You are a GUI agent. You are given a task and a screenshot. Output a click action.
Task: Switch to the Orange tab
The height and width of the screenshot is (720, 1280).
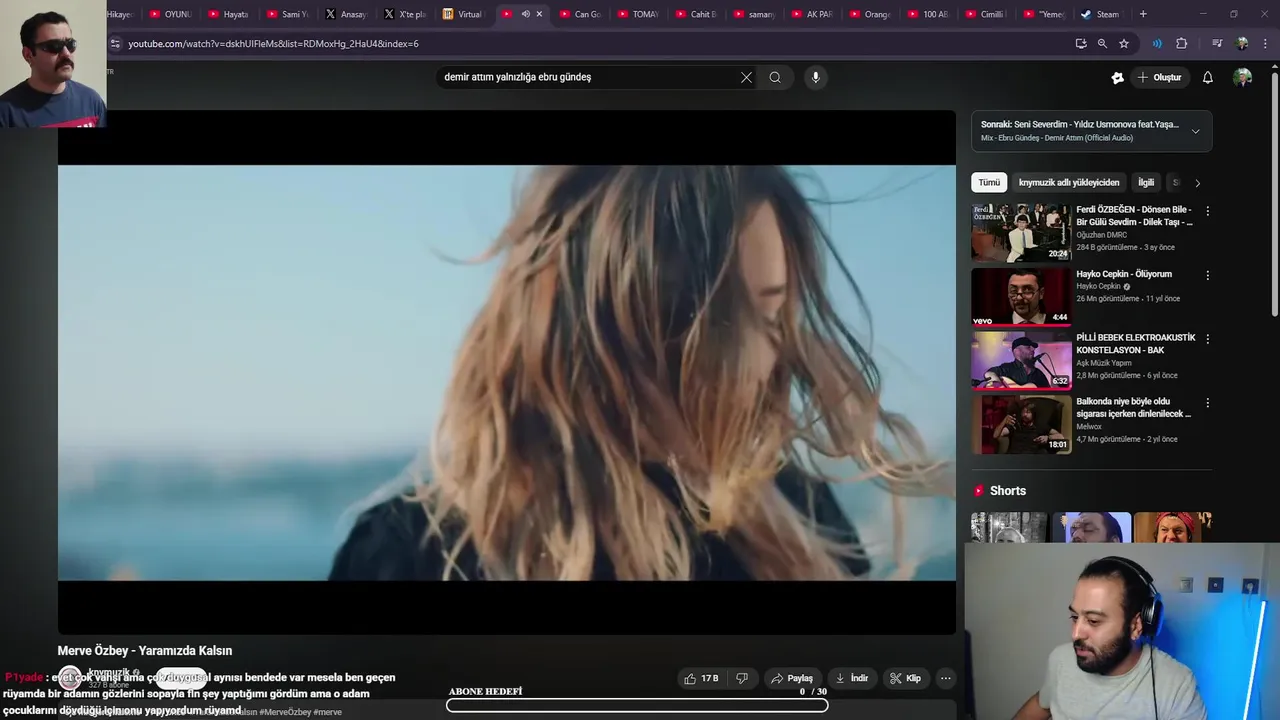(870, 14)
